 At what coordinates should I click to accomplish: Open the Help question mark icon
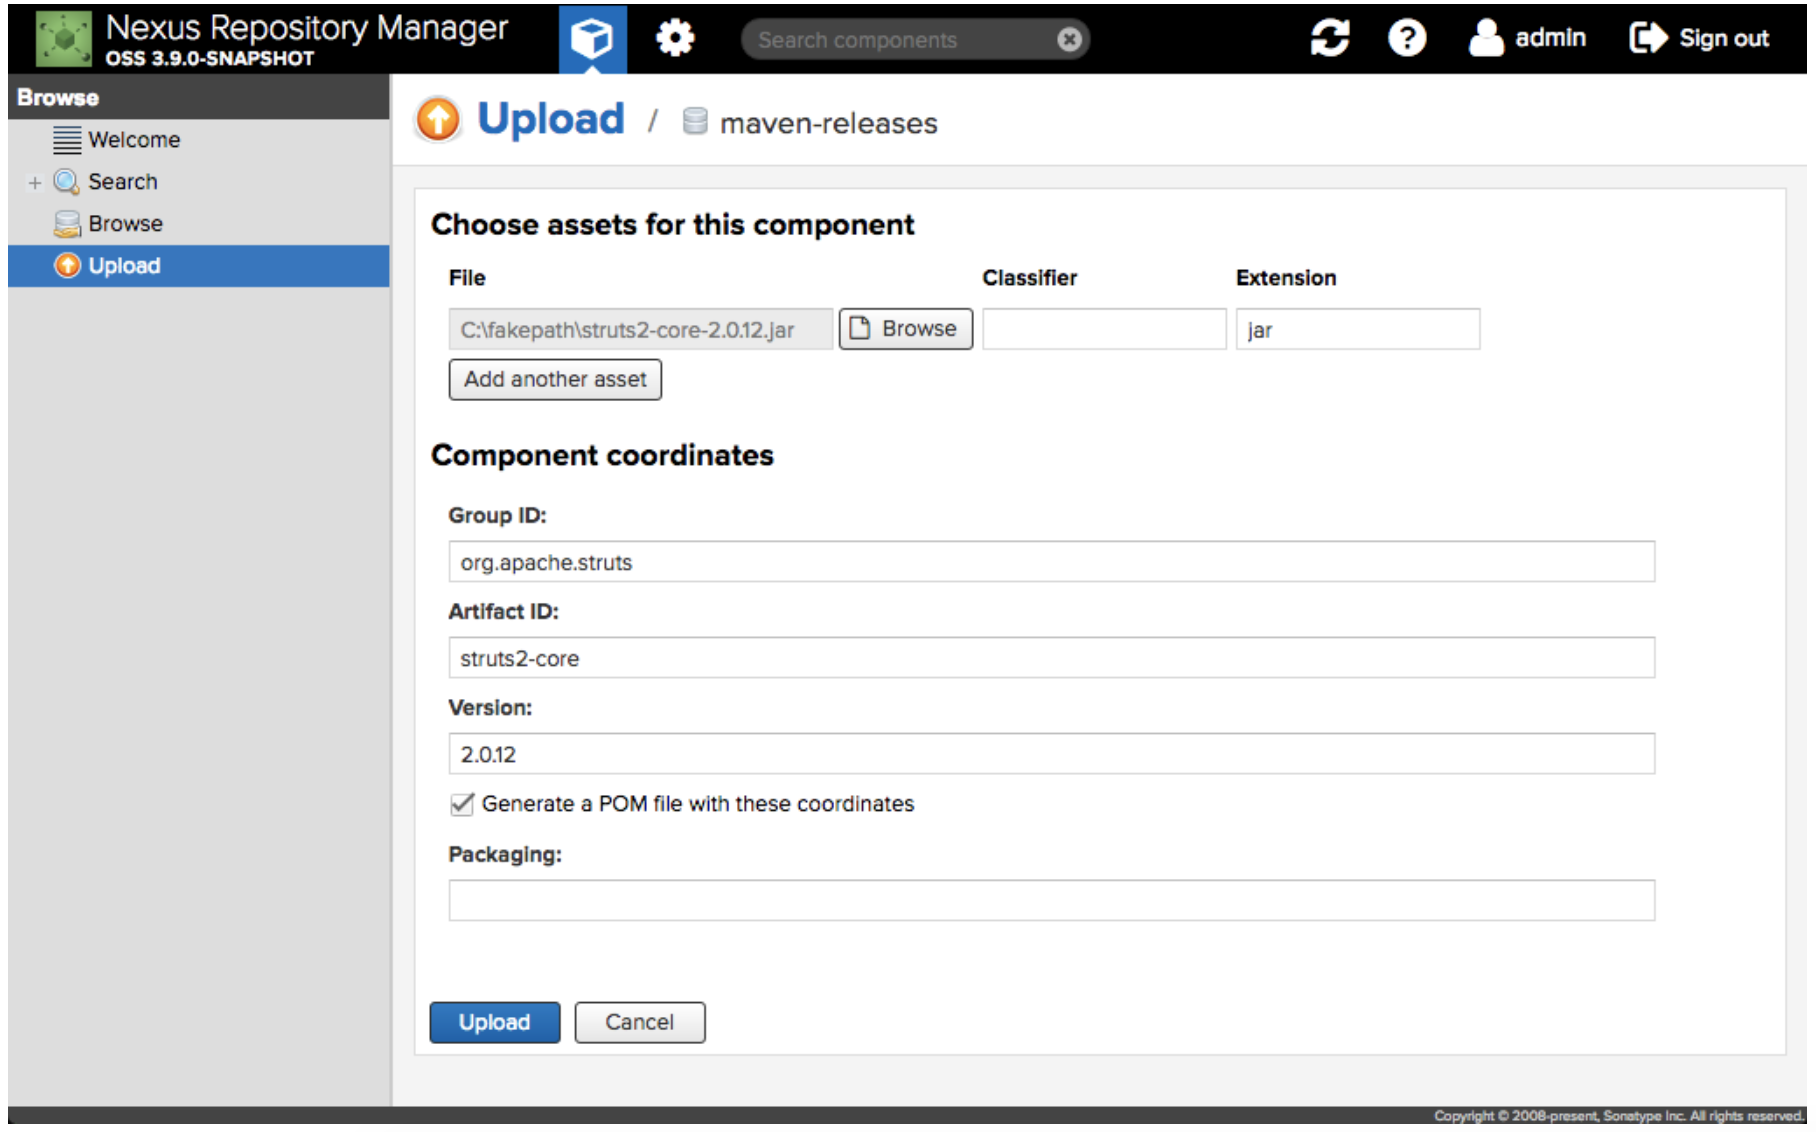[x=1406, y=39]
